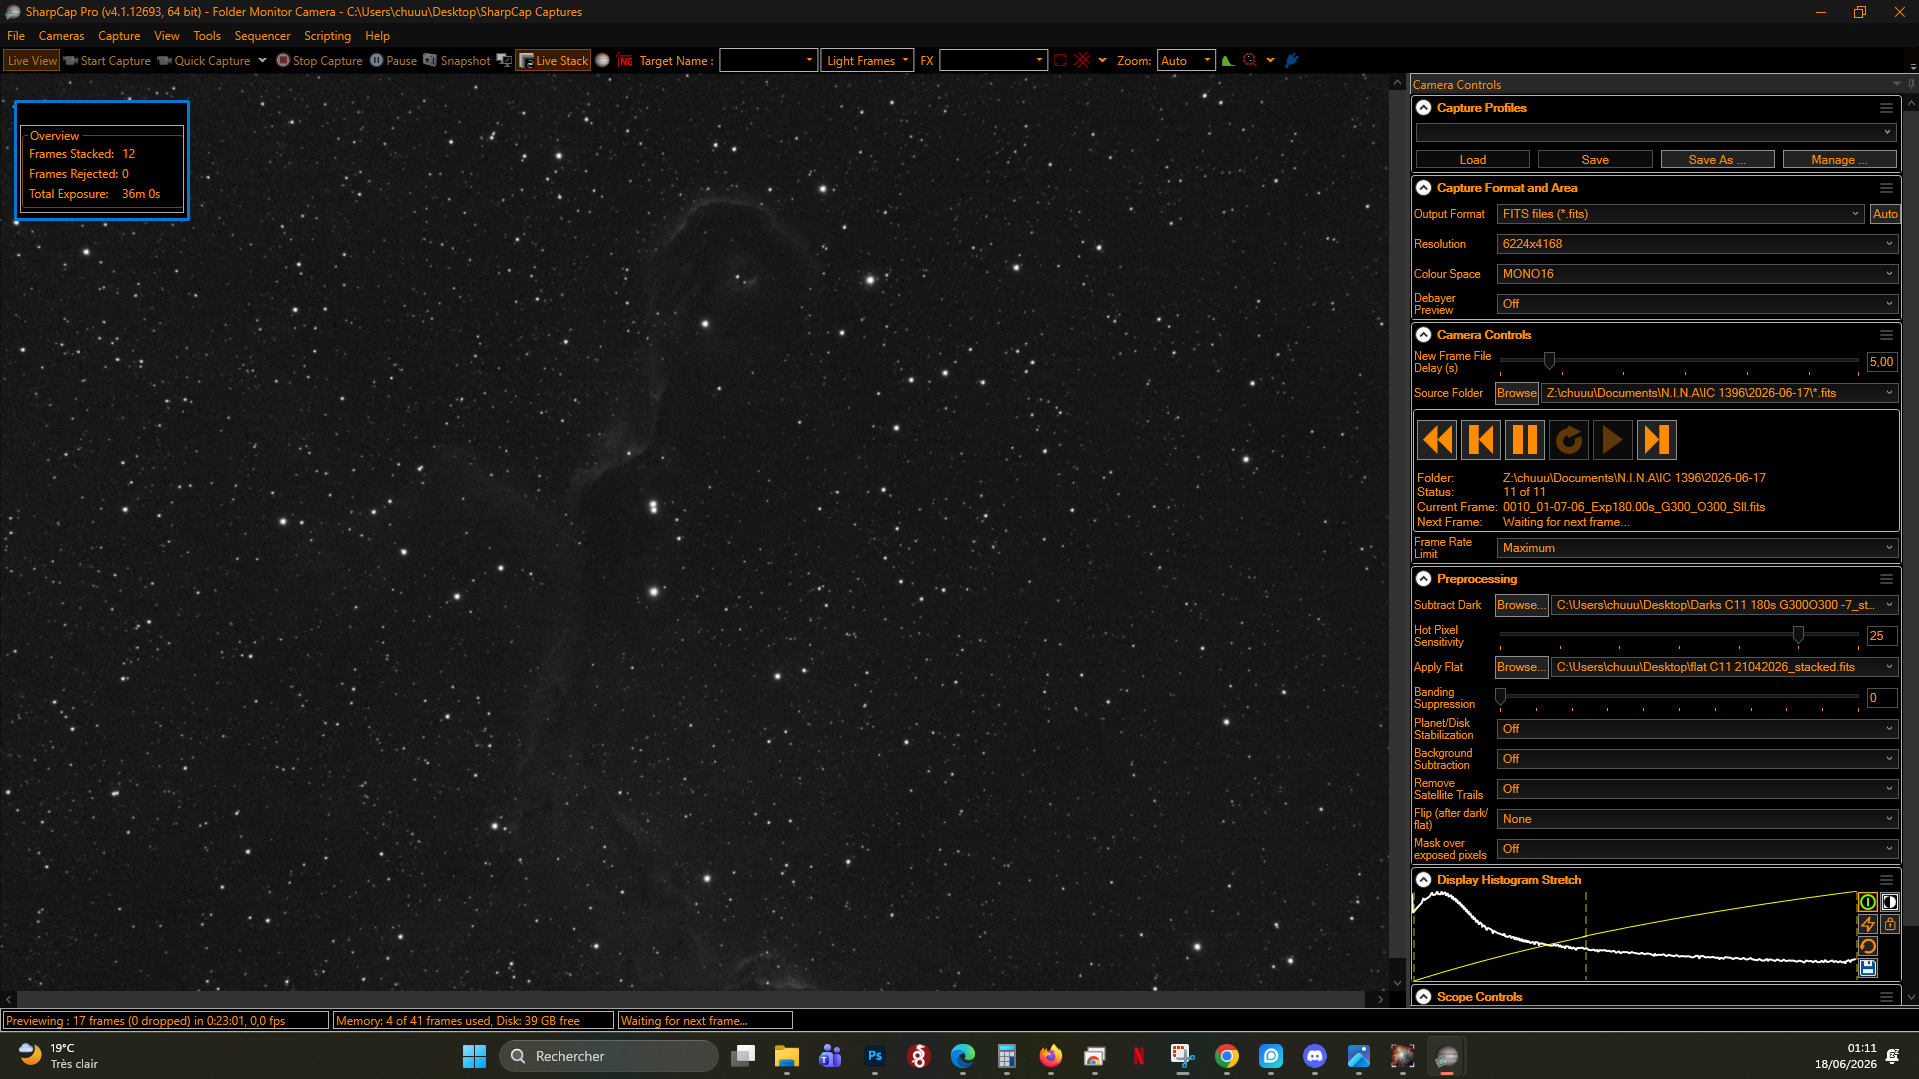The width and height of the screenshot is (1919, 1079).
Task: Click the Save As profile button
Action: [1717, 160]
